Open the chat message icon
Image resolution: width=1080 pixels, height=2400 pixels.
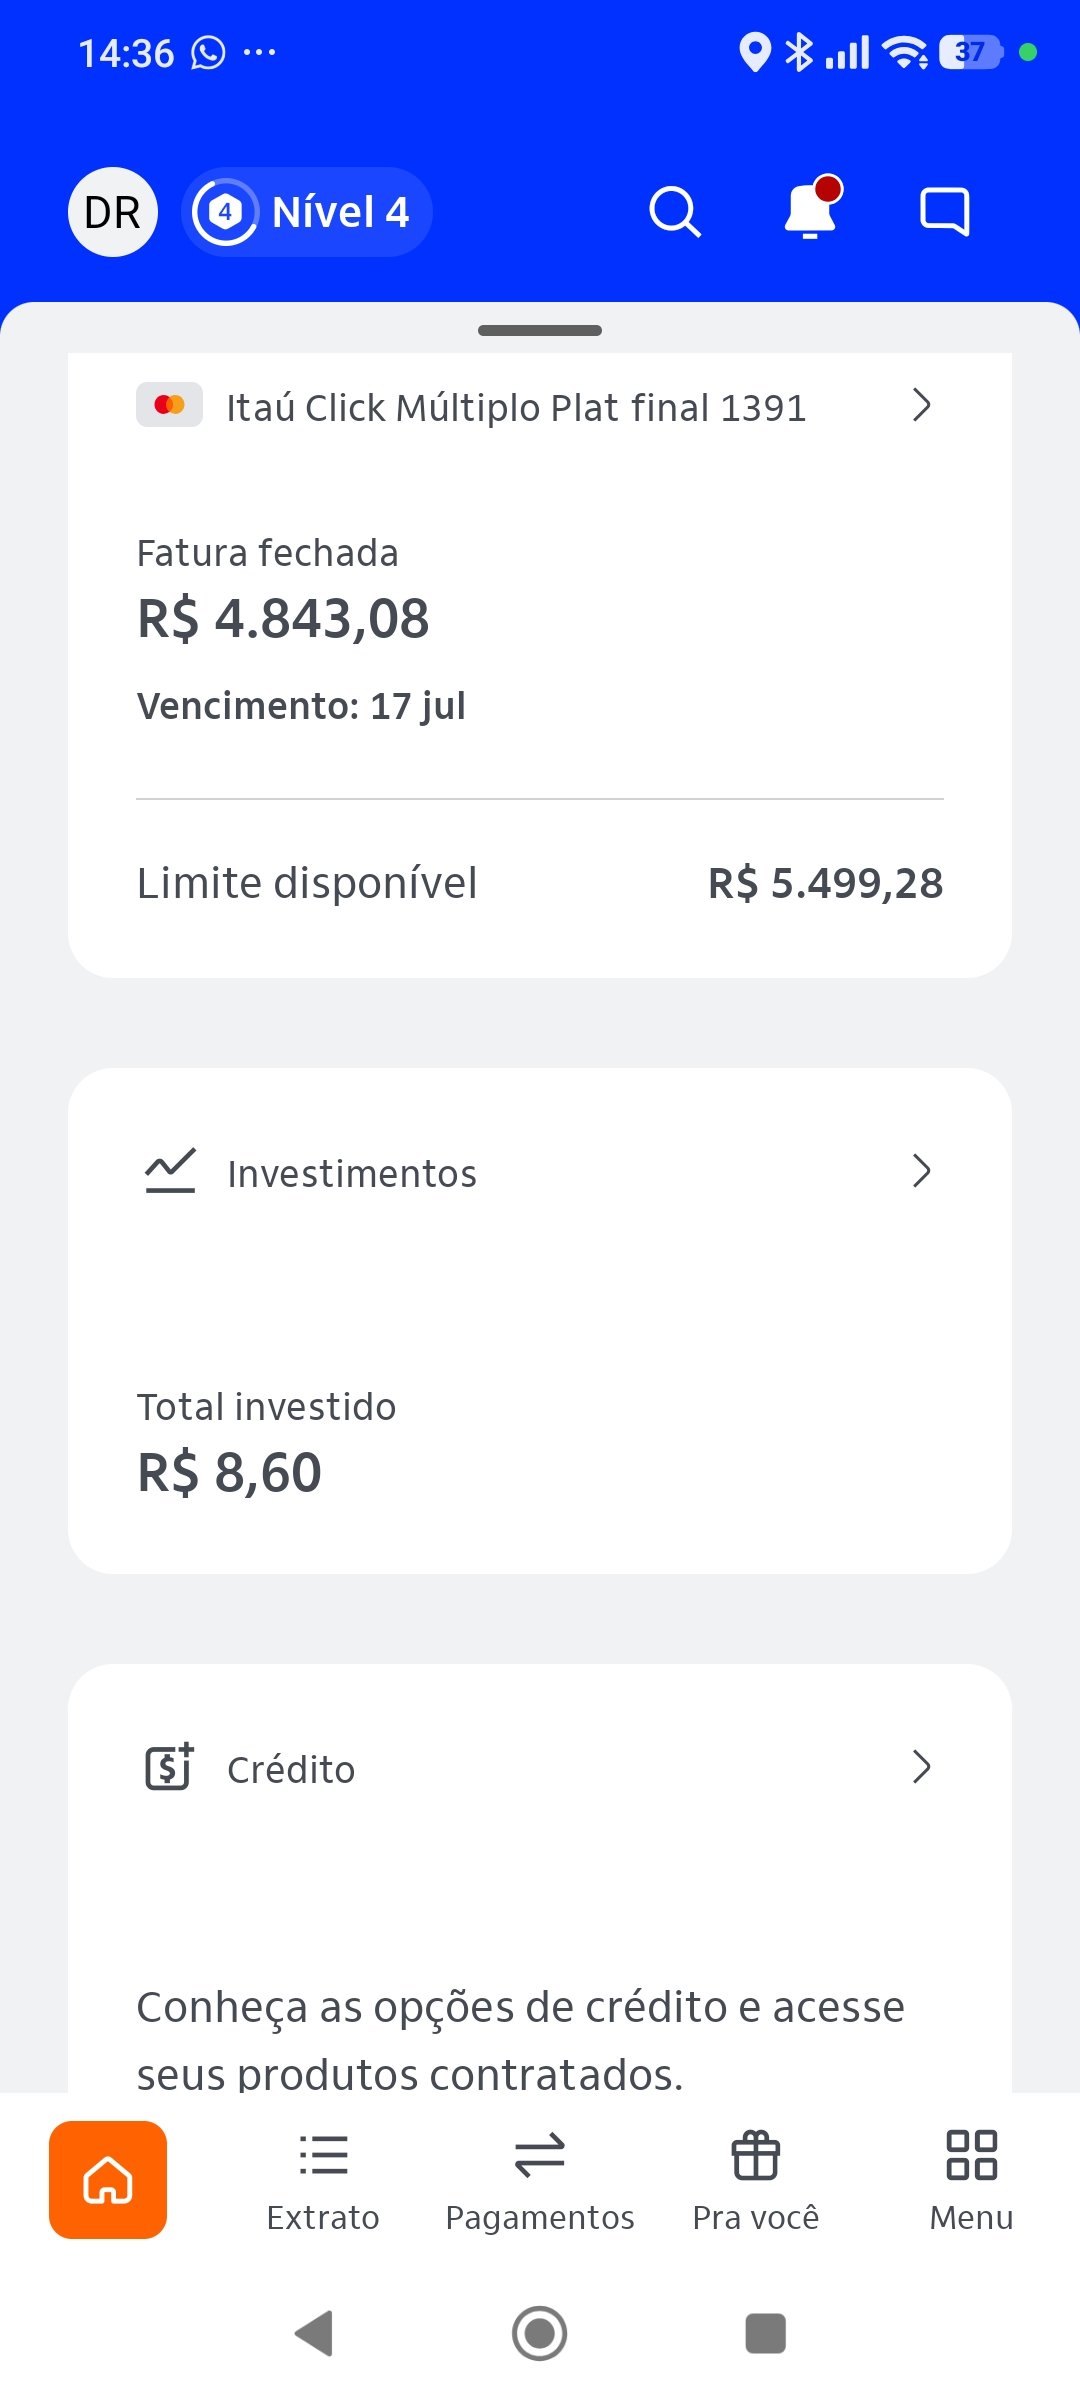pos(945,211)
